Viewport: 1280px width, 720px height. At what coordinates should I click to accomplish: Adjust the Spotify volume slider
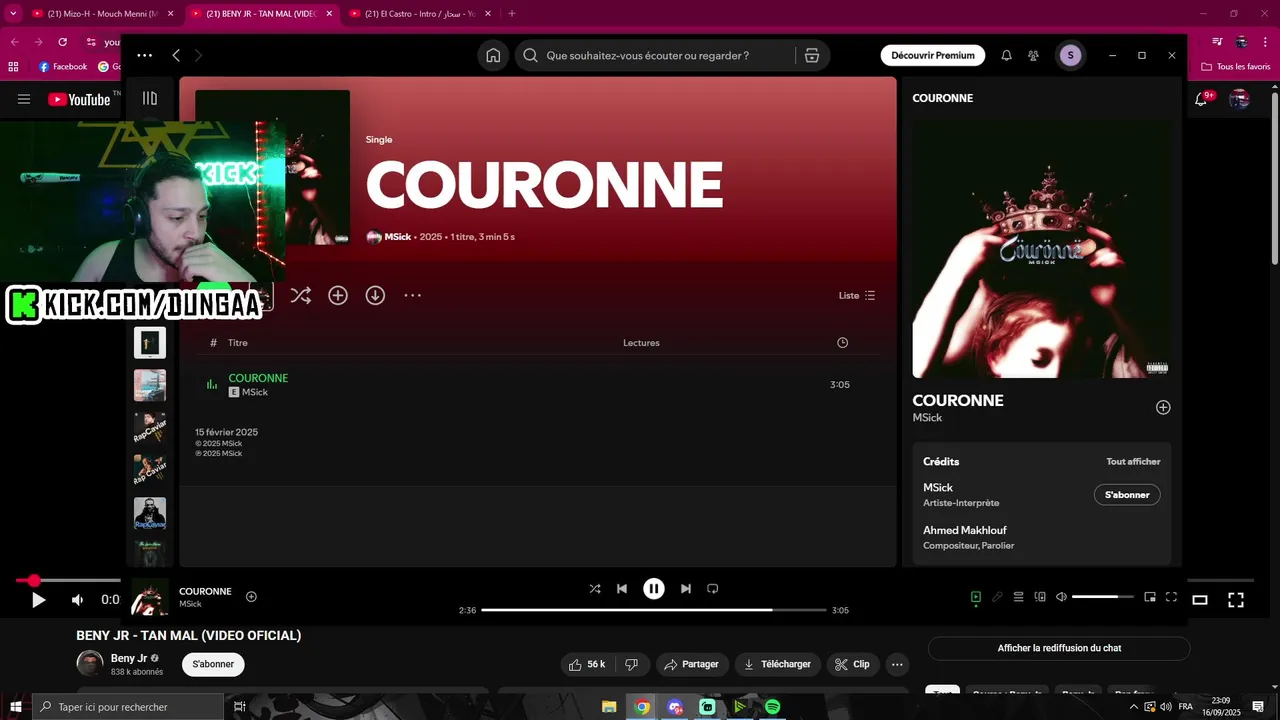[1103, 597]
